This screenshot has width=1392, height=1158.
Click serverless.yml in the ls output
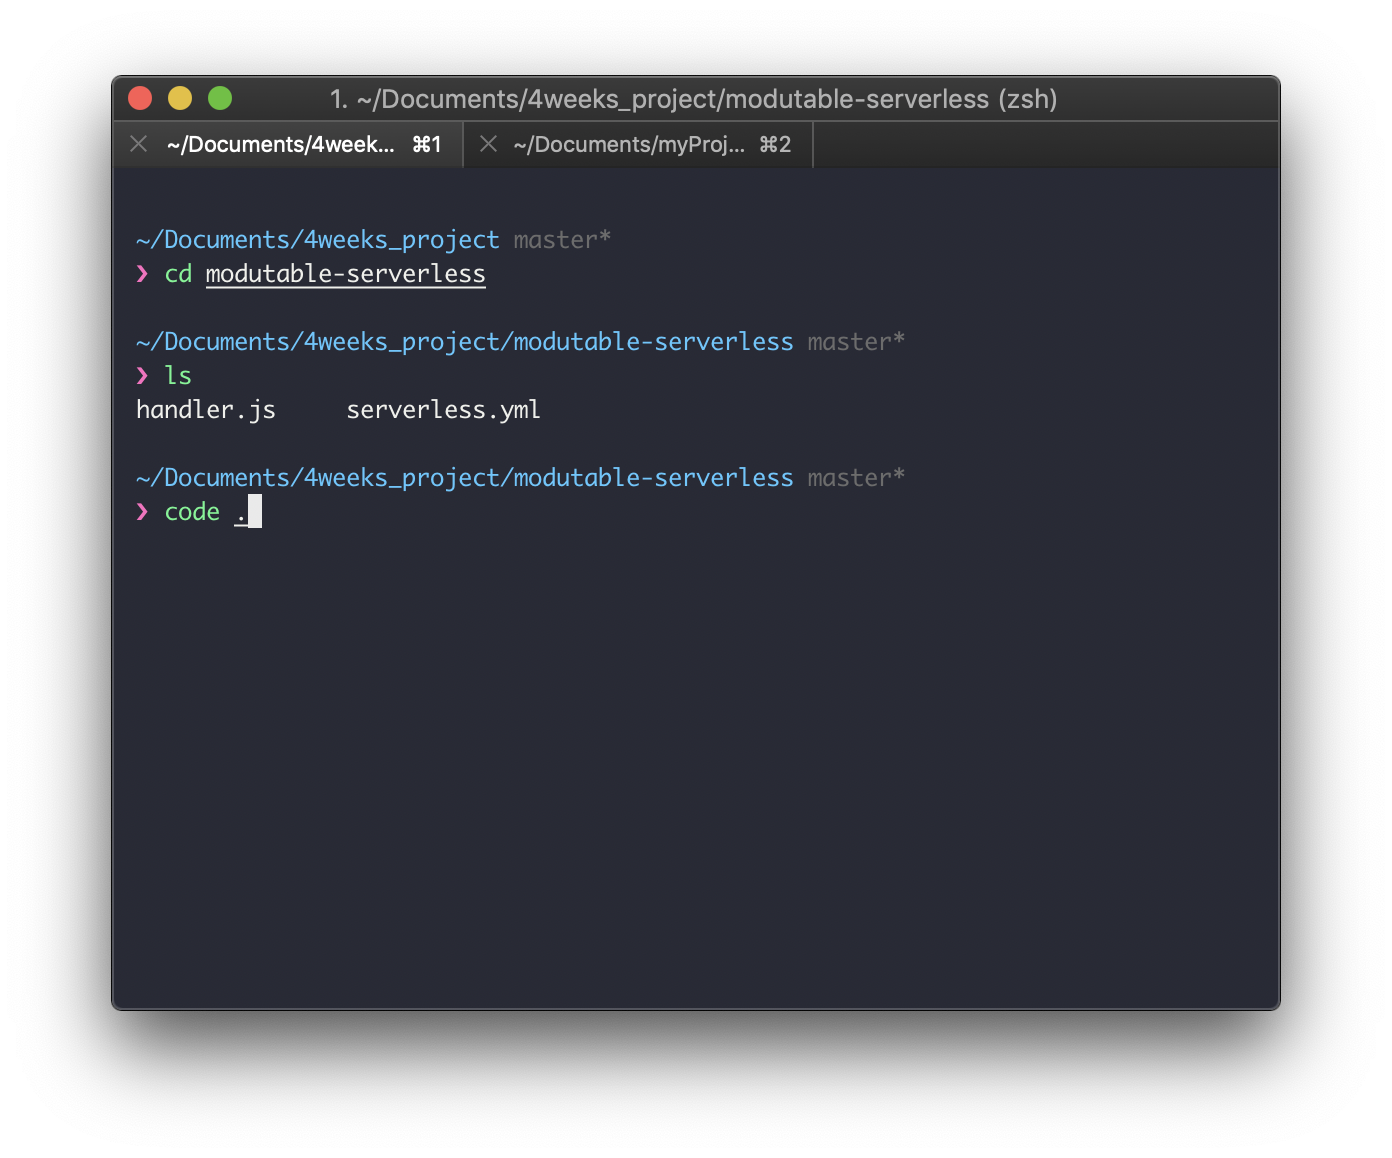pyautogui.click(x=443, y=410)
